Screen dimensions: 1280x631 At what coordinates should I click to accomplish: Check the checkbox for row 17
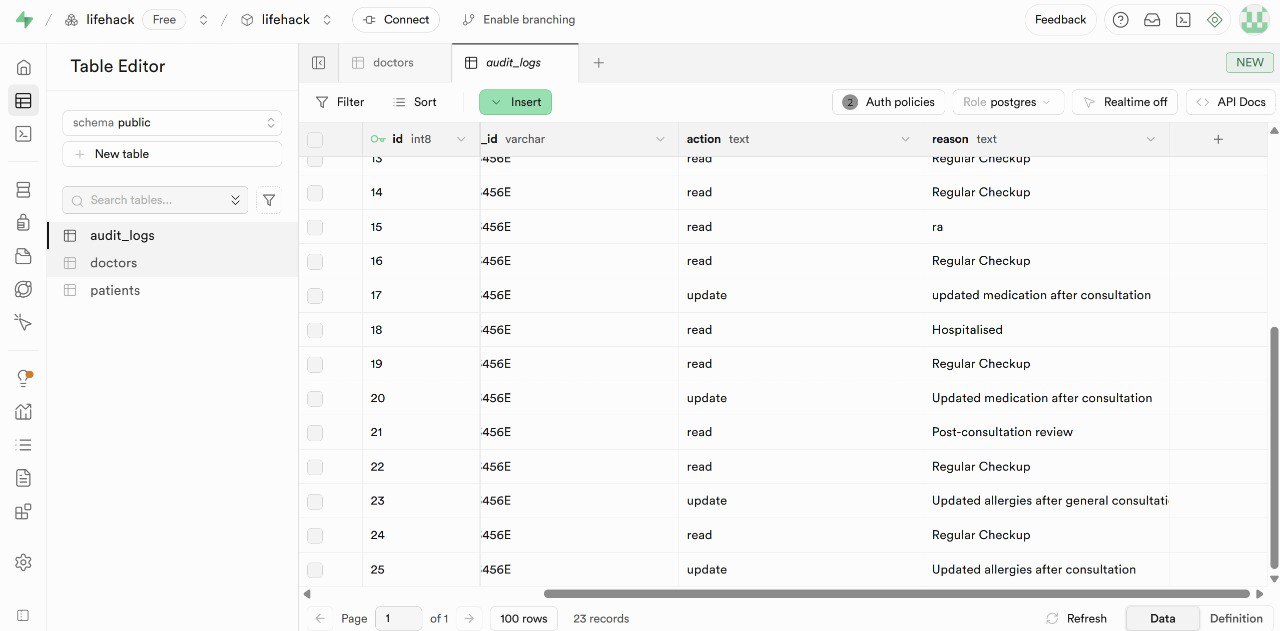point(315,295)
